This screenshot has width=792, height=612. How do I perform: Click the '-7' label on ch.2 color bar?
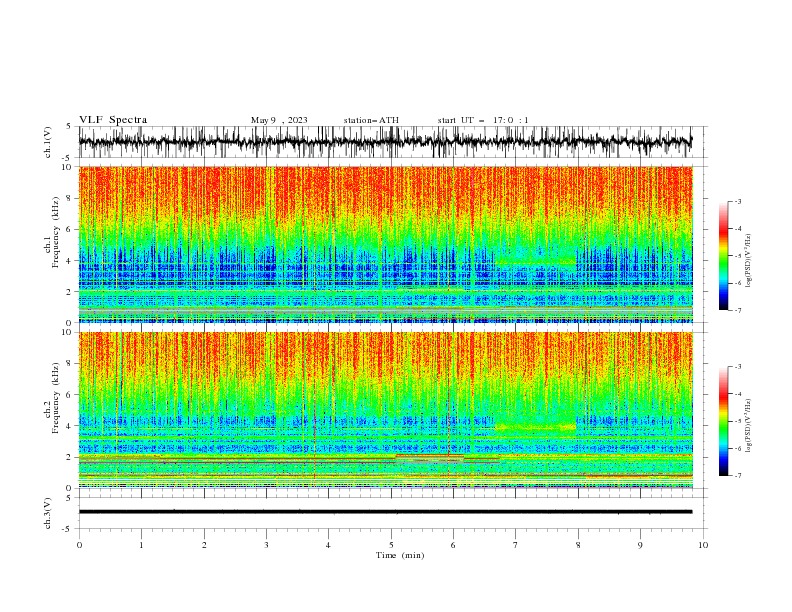pyautogui.click(x=737, y=475)
